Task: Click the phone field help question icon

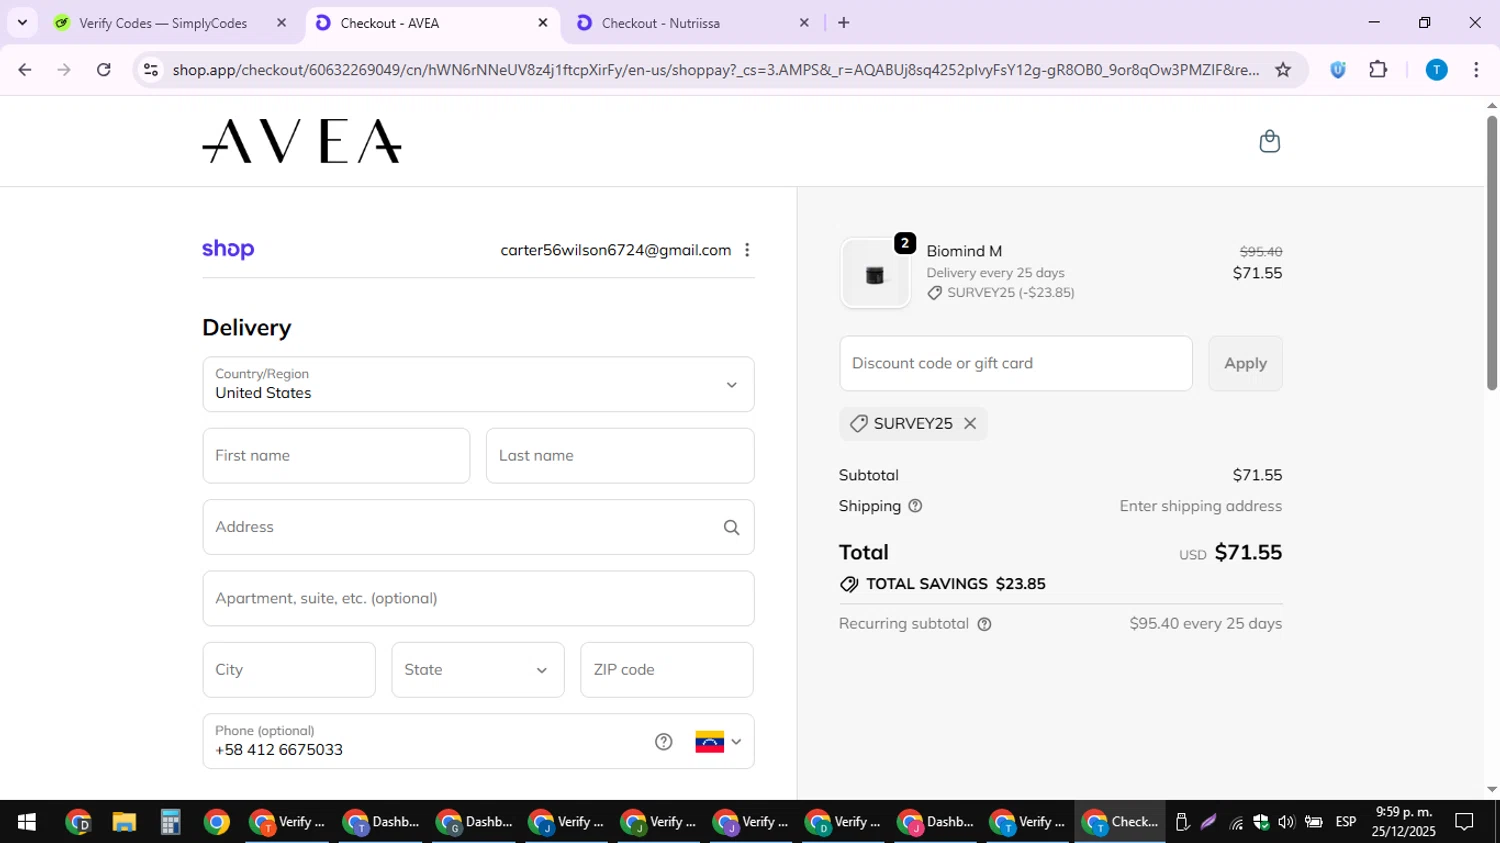Action: pos(664,741)
